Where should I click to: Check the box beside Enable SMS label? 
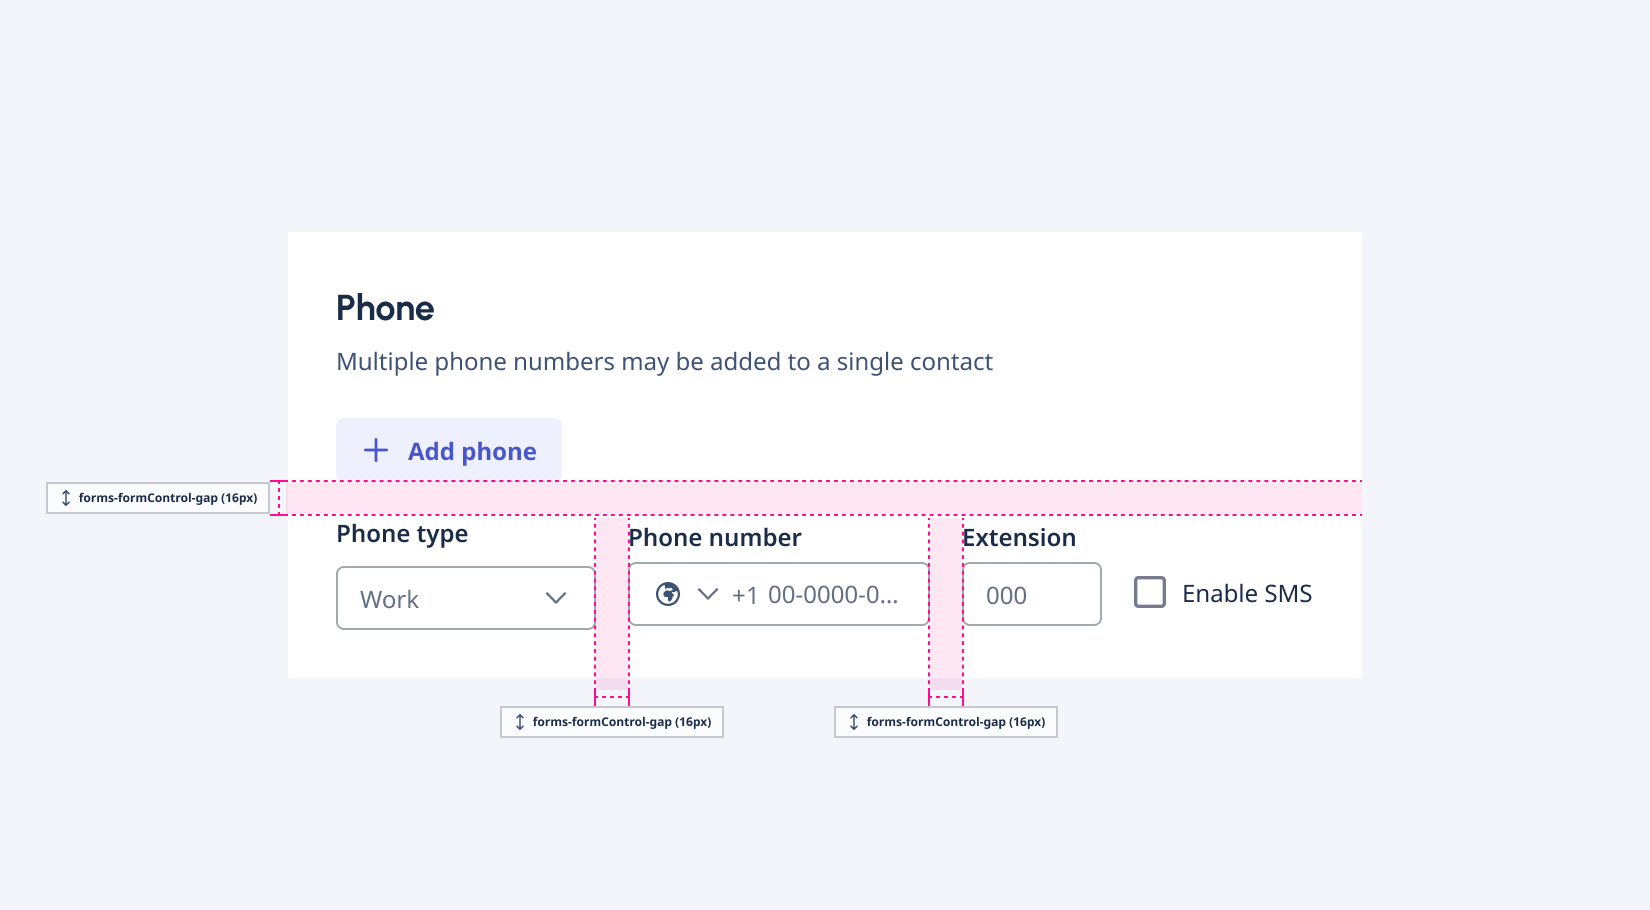(1150, 592)
